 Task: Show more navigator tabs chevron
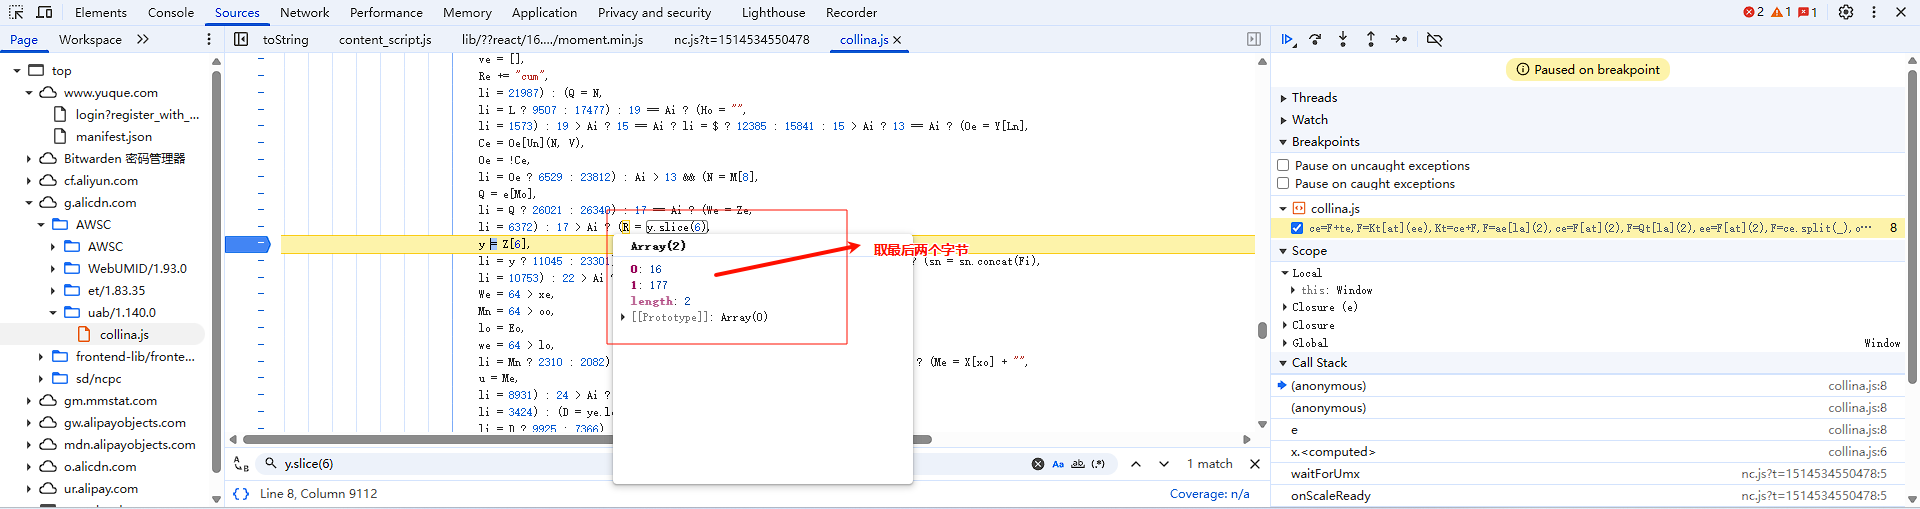tap(143, 39)
